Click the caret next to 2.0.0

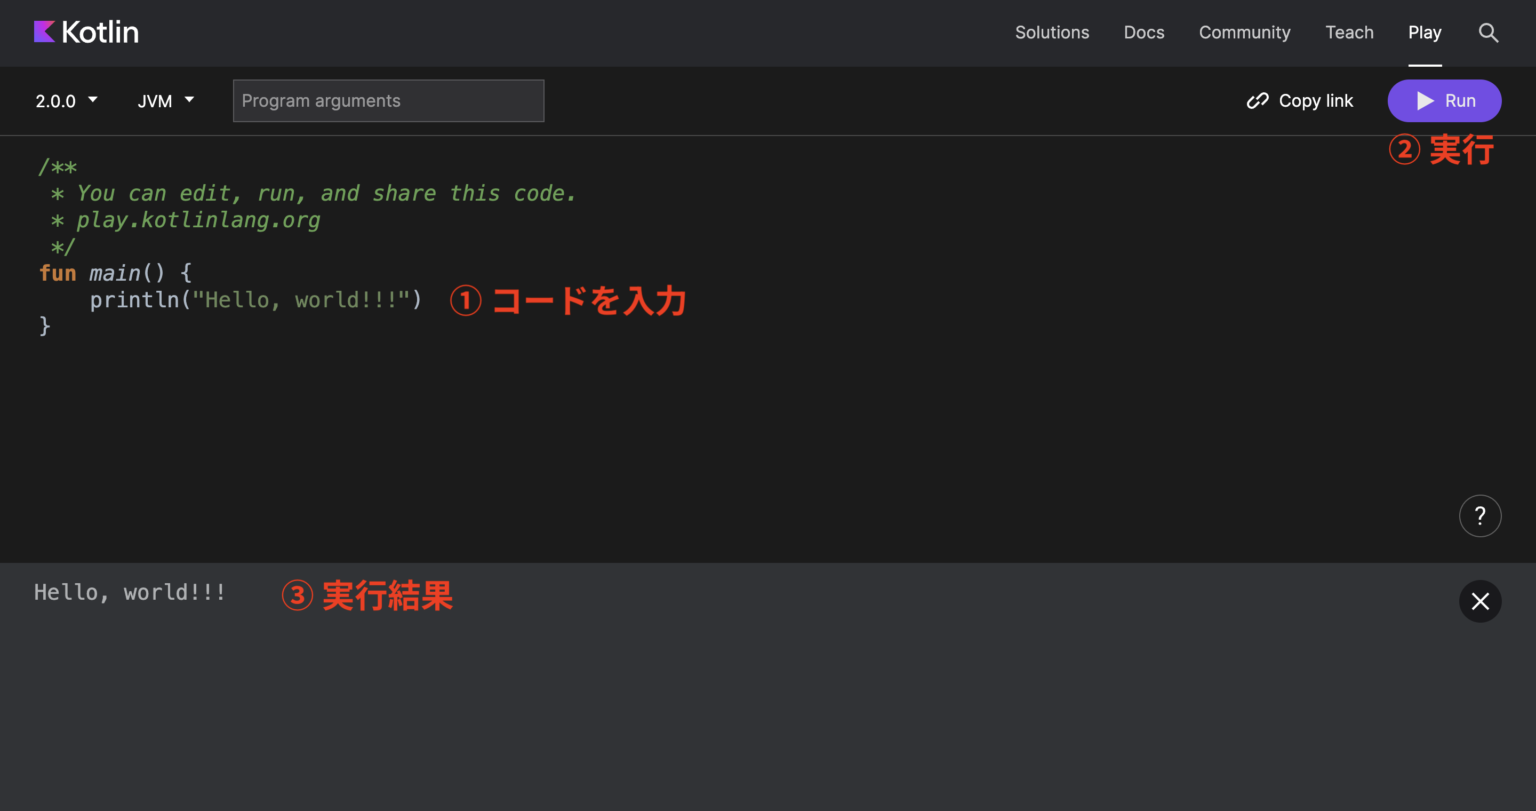[91, 100]
